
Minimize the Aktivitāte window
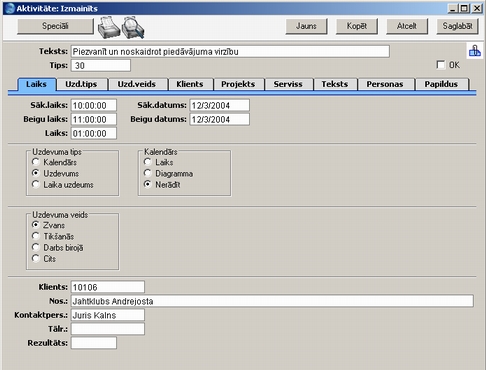(x=452, y=8)
